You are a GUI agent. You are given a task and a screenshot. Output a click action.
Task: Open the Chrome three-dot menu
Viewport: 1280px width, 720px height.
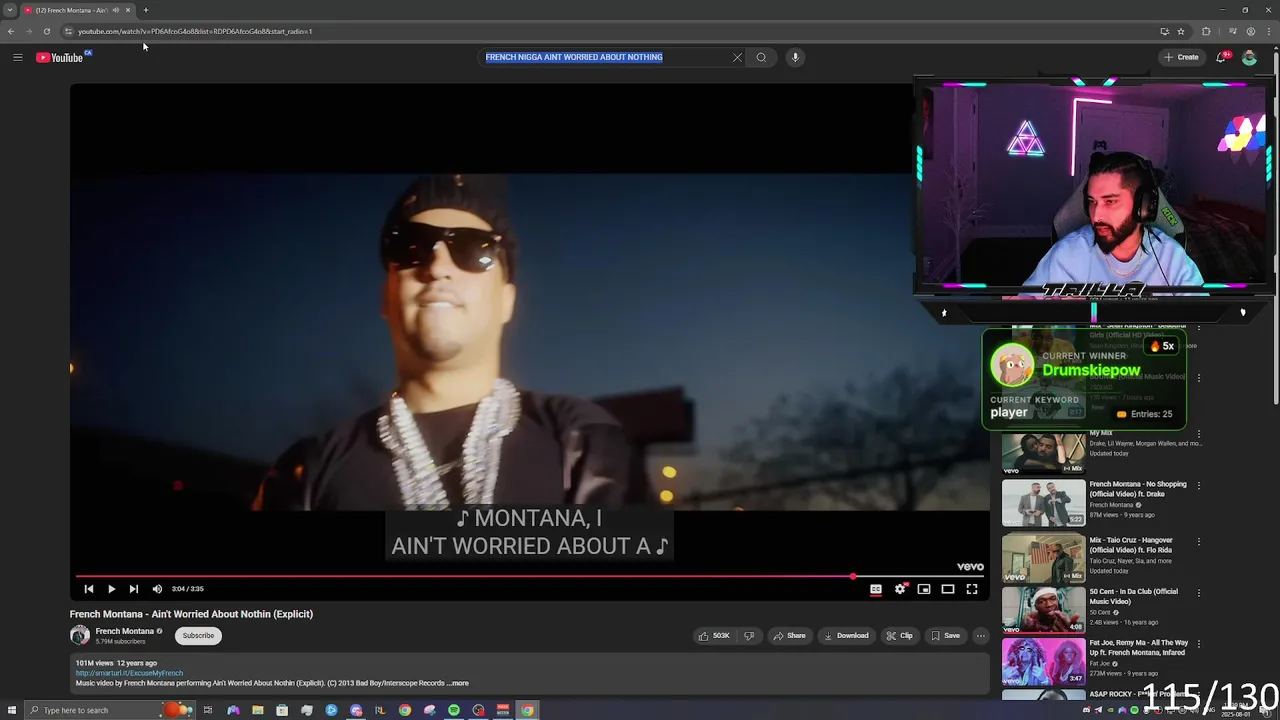pyautogui.click(x=1269, y=31)
